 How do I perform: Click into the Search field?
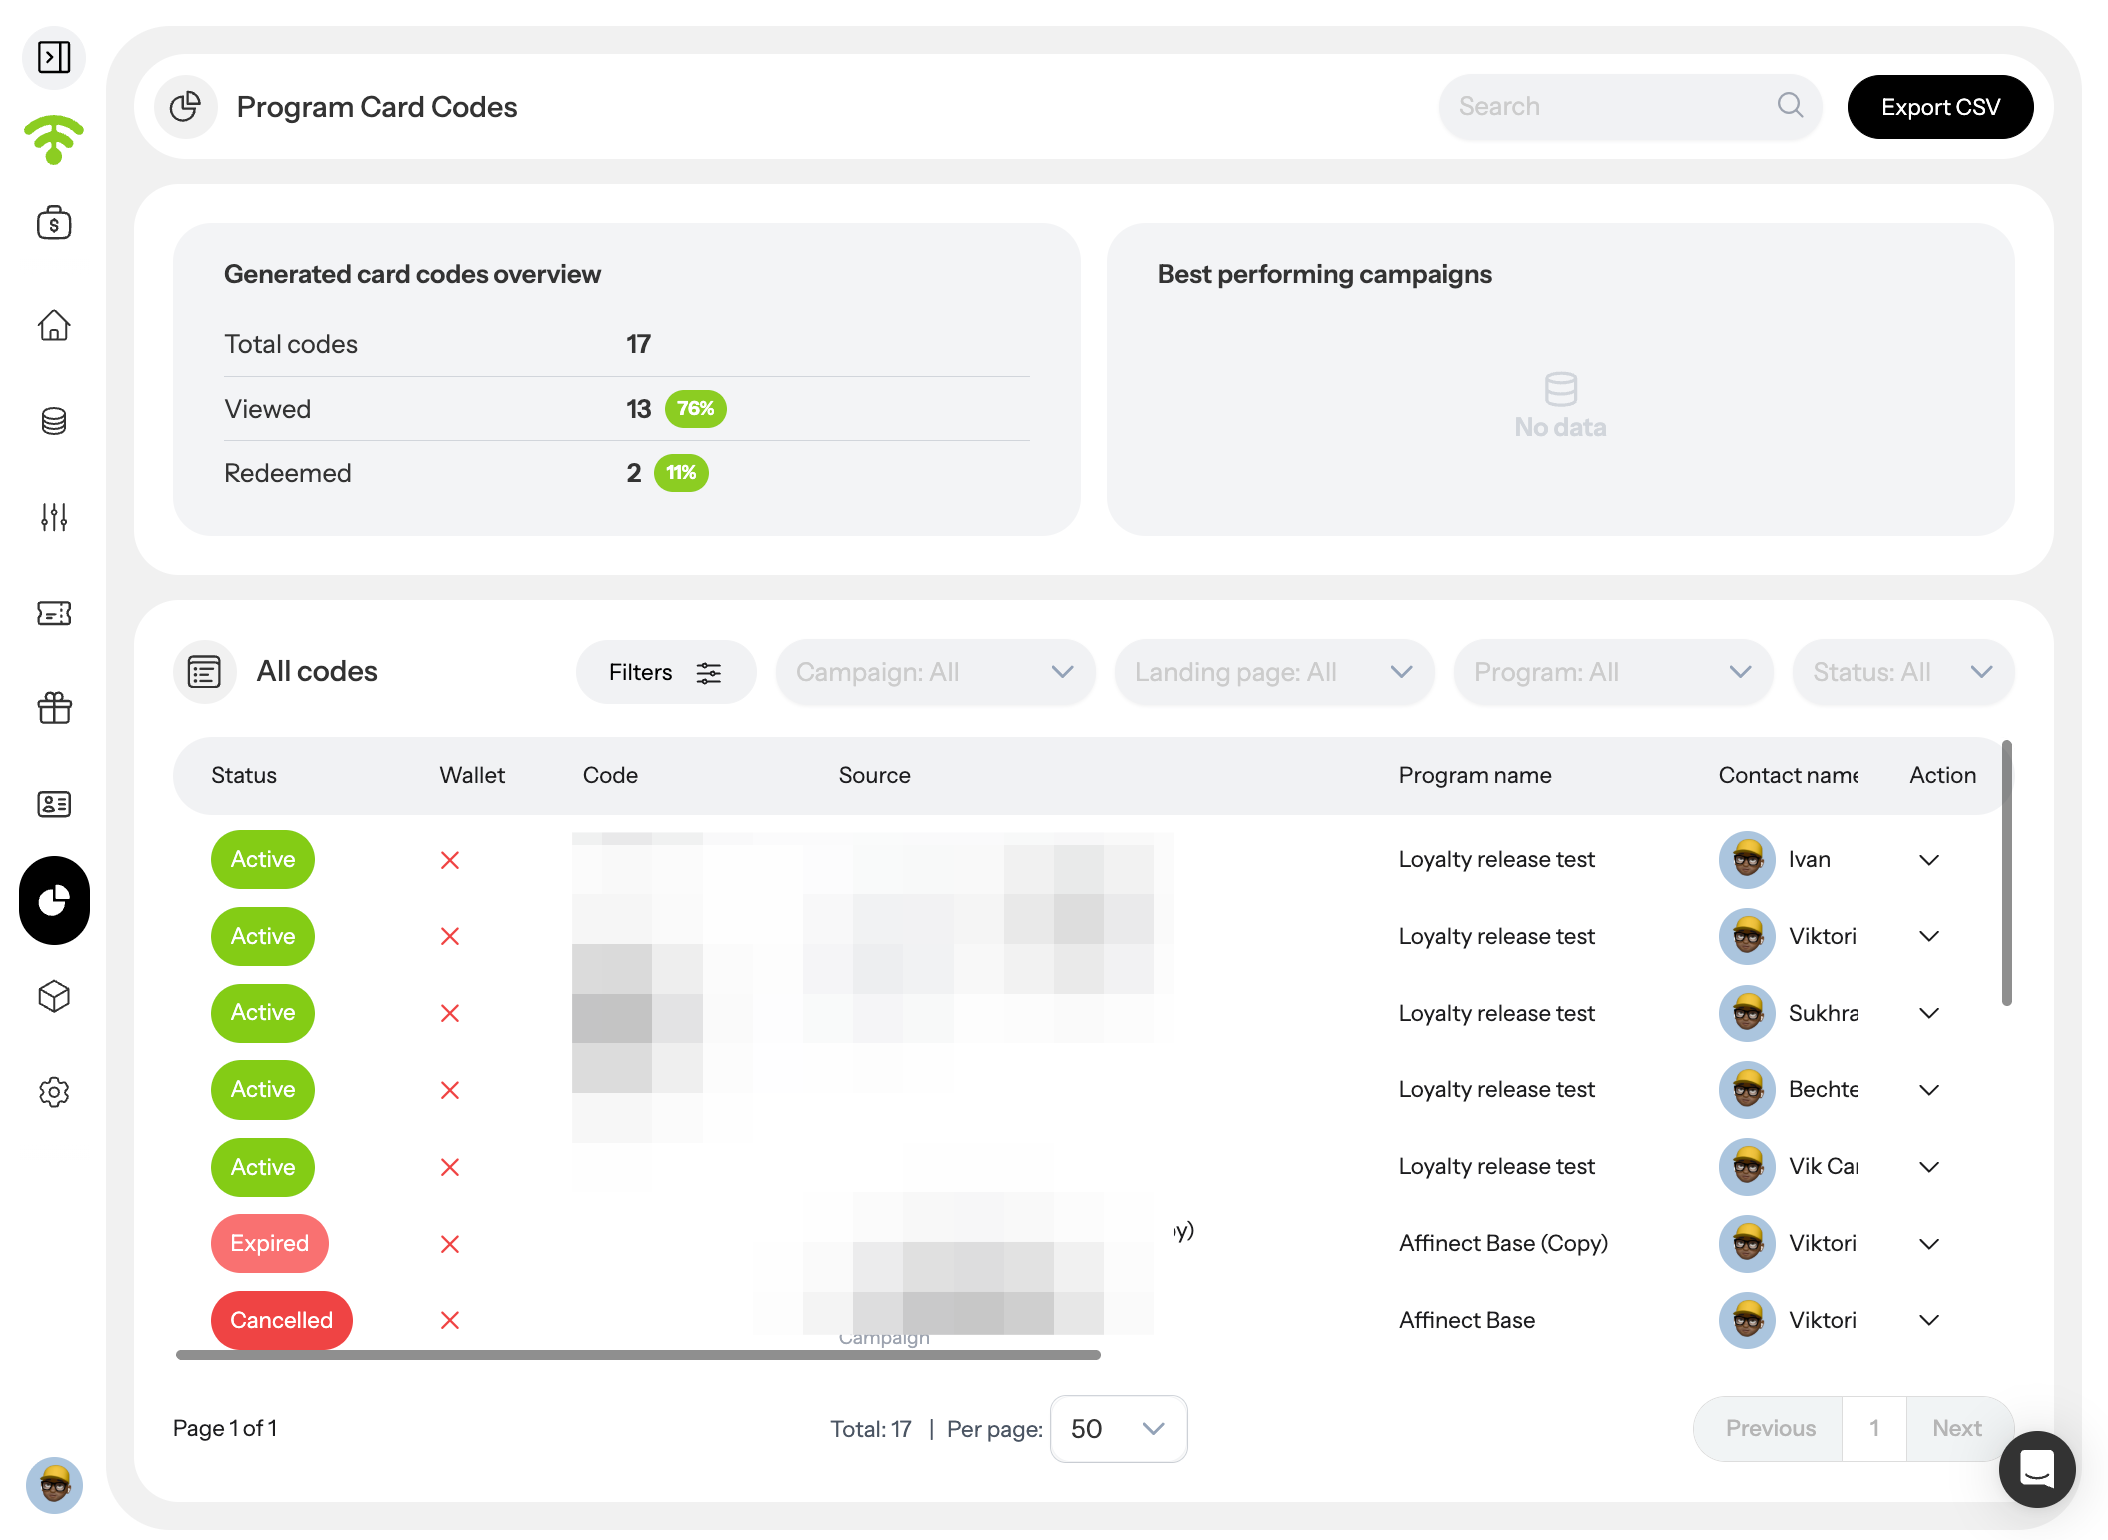tap(1630, 106)
